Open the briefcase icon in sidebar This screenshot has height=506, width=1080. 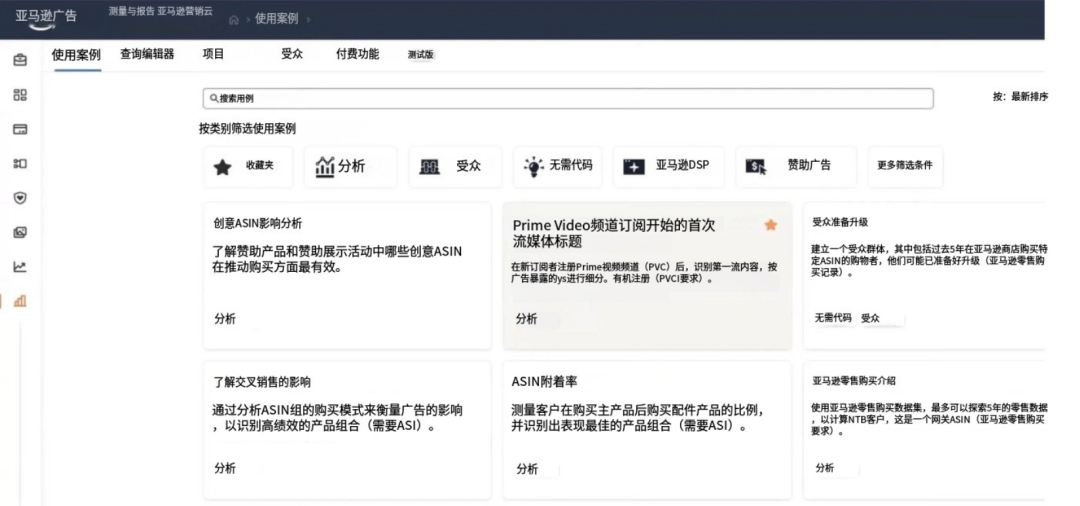[20, 61]
